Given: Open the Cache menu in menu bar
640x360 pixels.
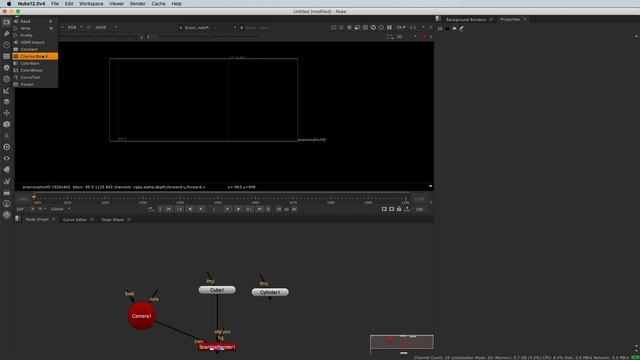Looking at the screenshot, I should coord(158,4).
